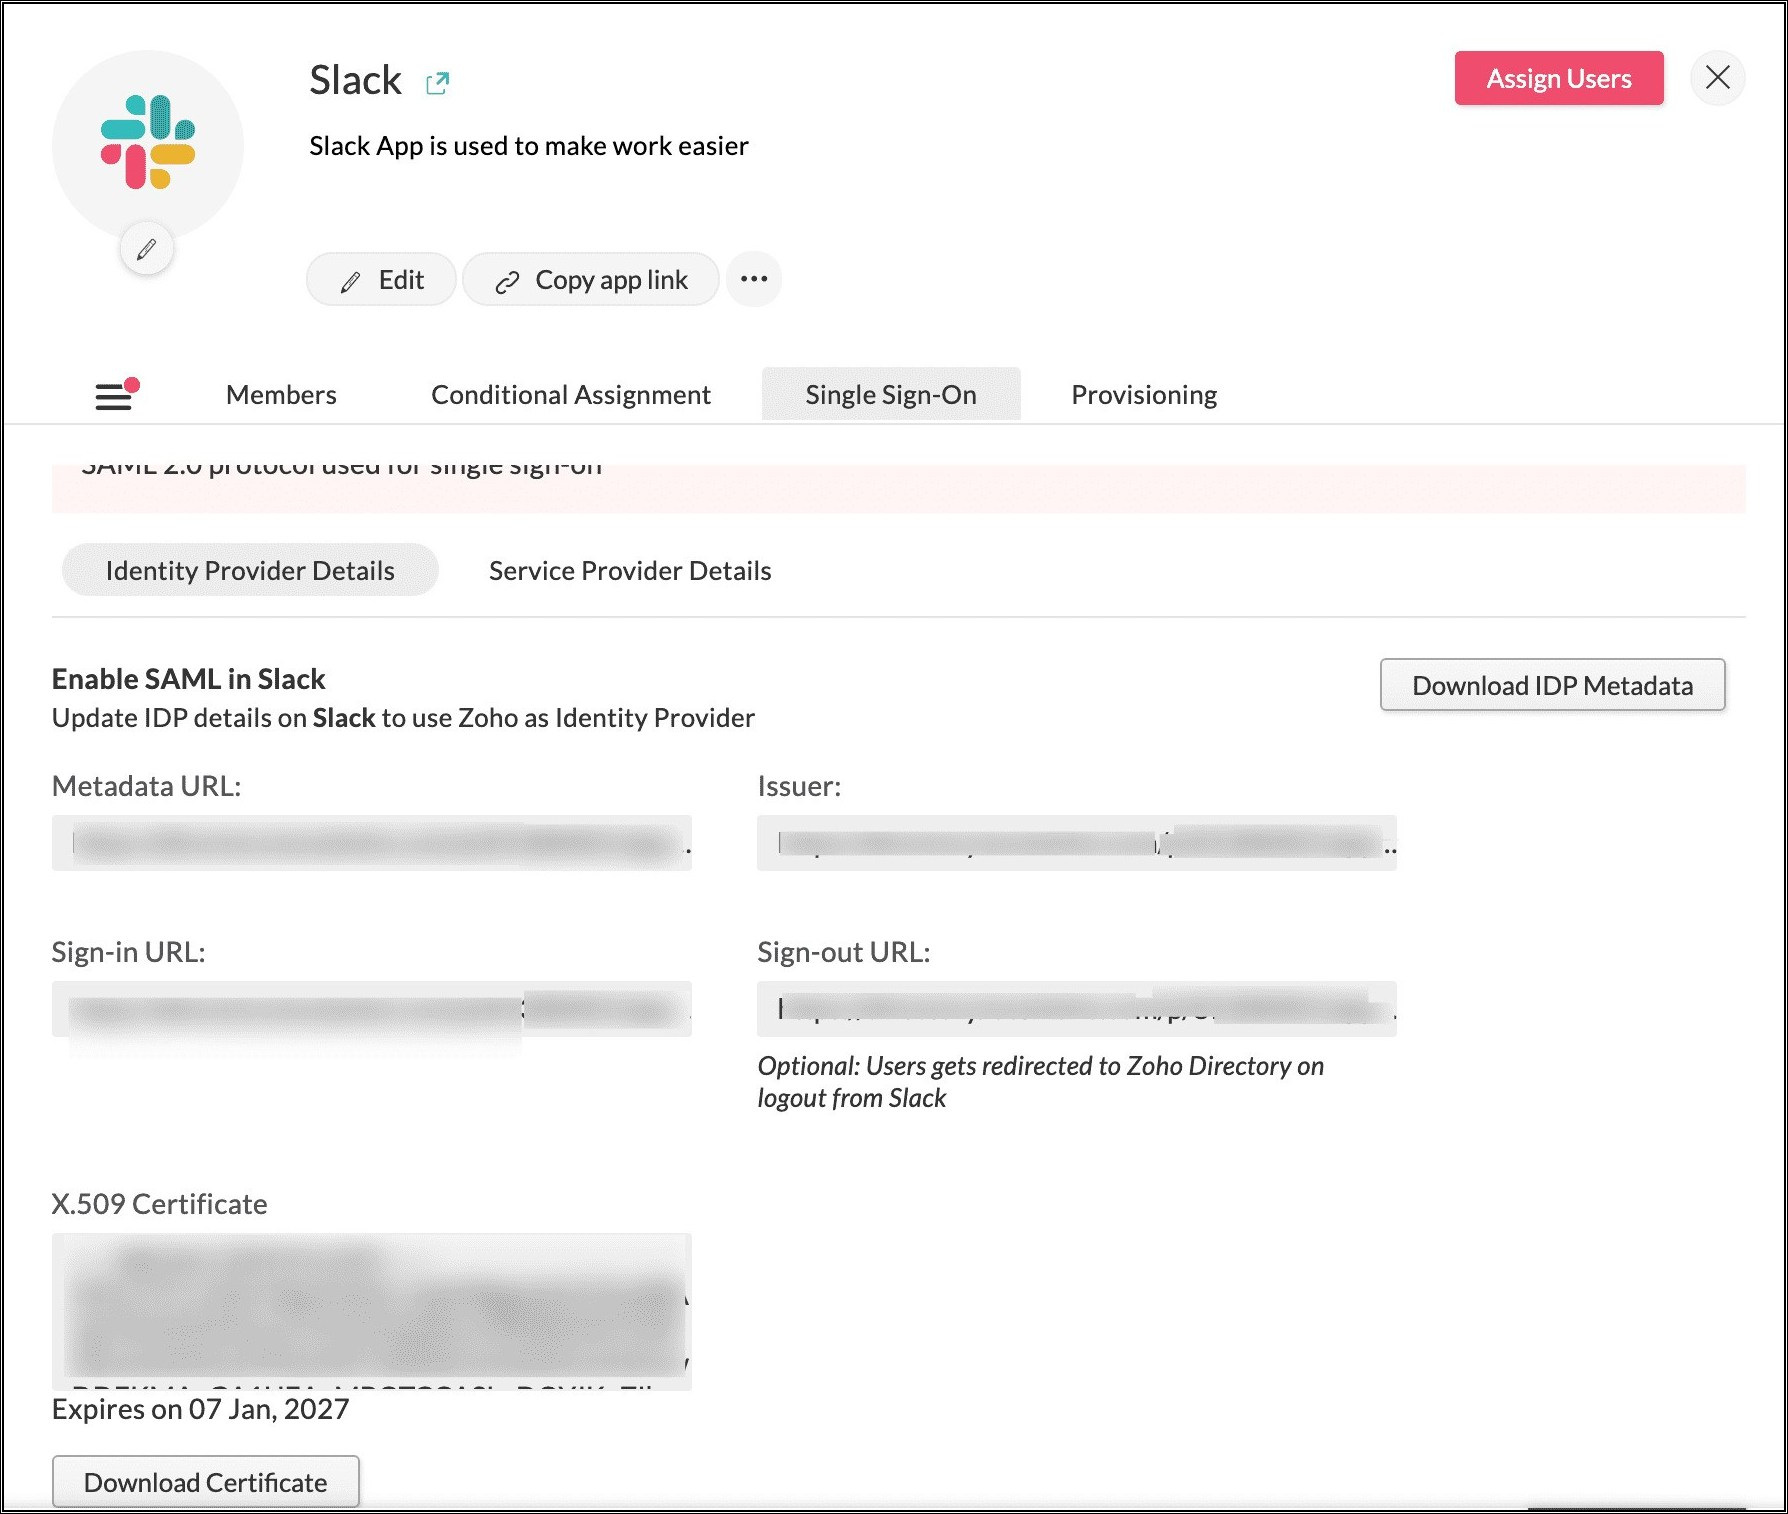The width and height of the screenshot is (1788, 1514).
Task: Select the Metadata URL field
Action: 372,843
